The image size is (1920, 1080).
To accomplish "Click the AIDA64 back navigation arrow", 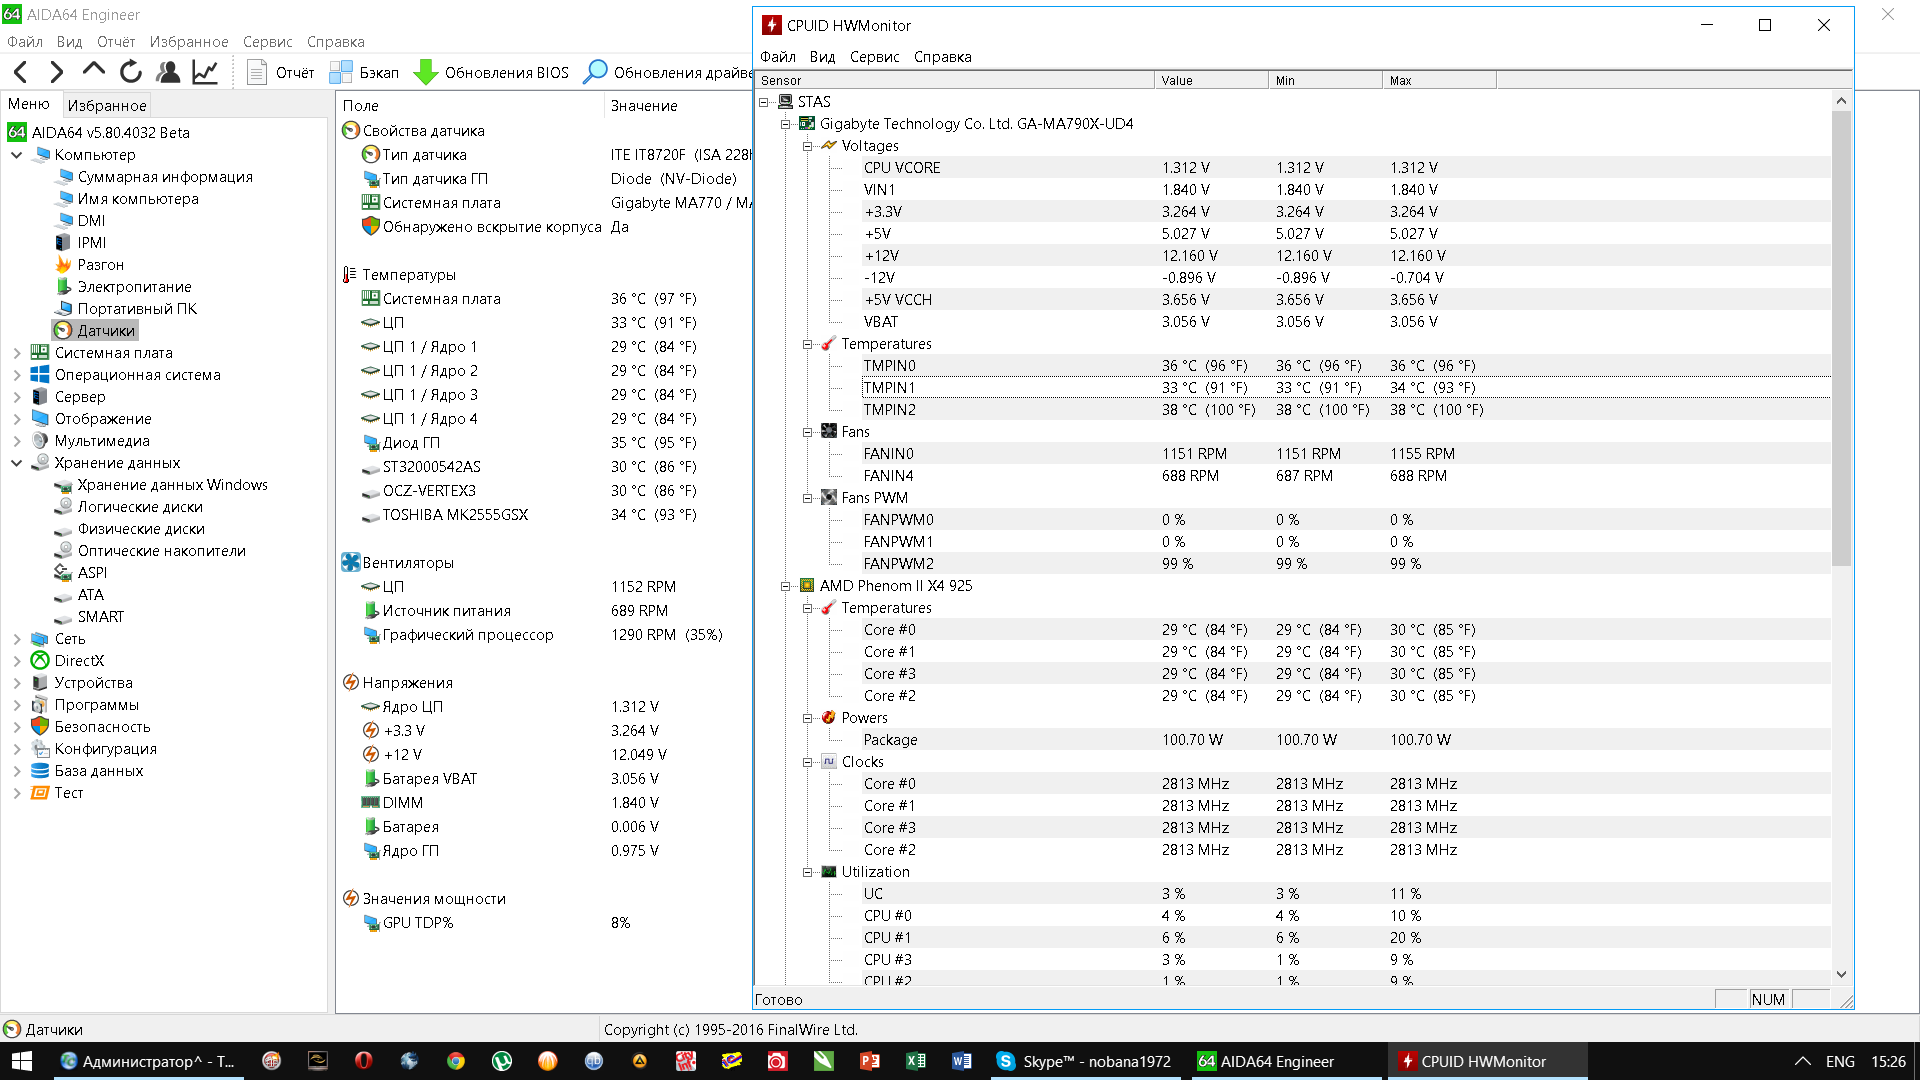I will (x=21, y=72).
